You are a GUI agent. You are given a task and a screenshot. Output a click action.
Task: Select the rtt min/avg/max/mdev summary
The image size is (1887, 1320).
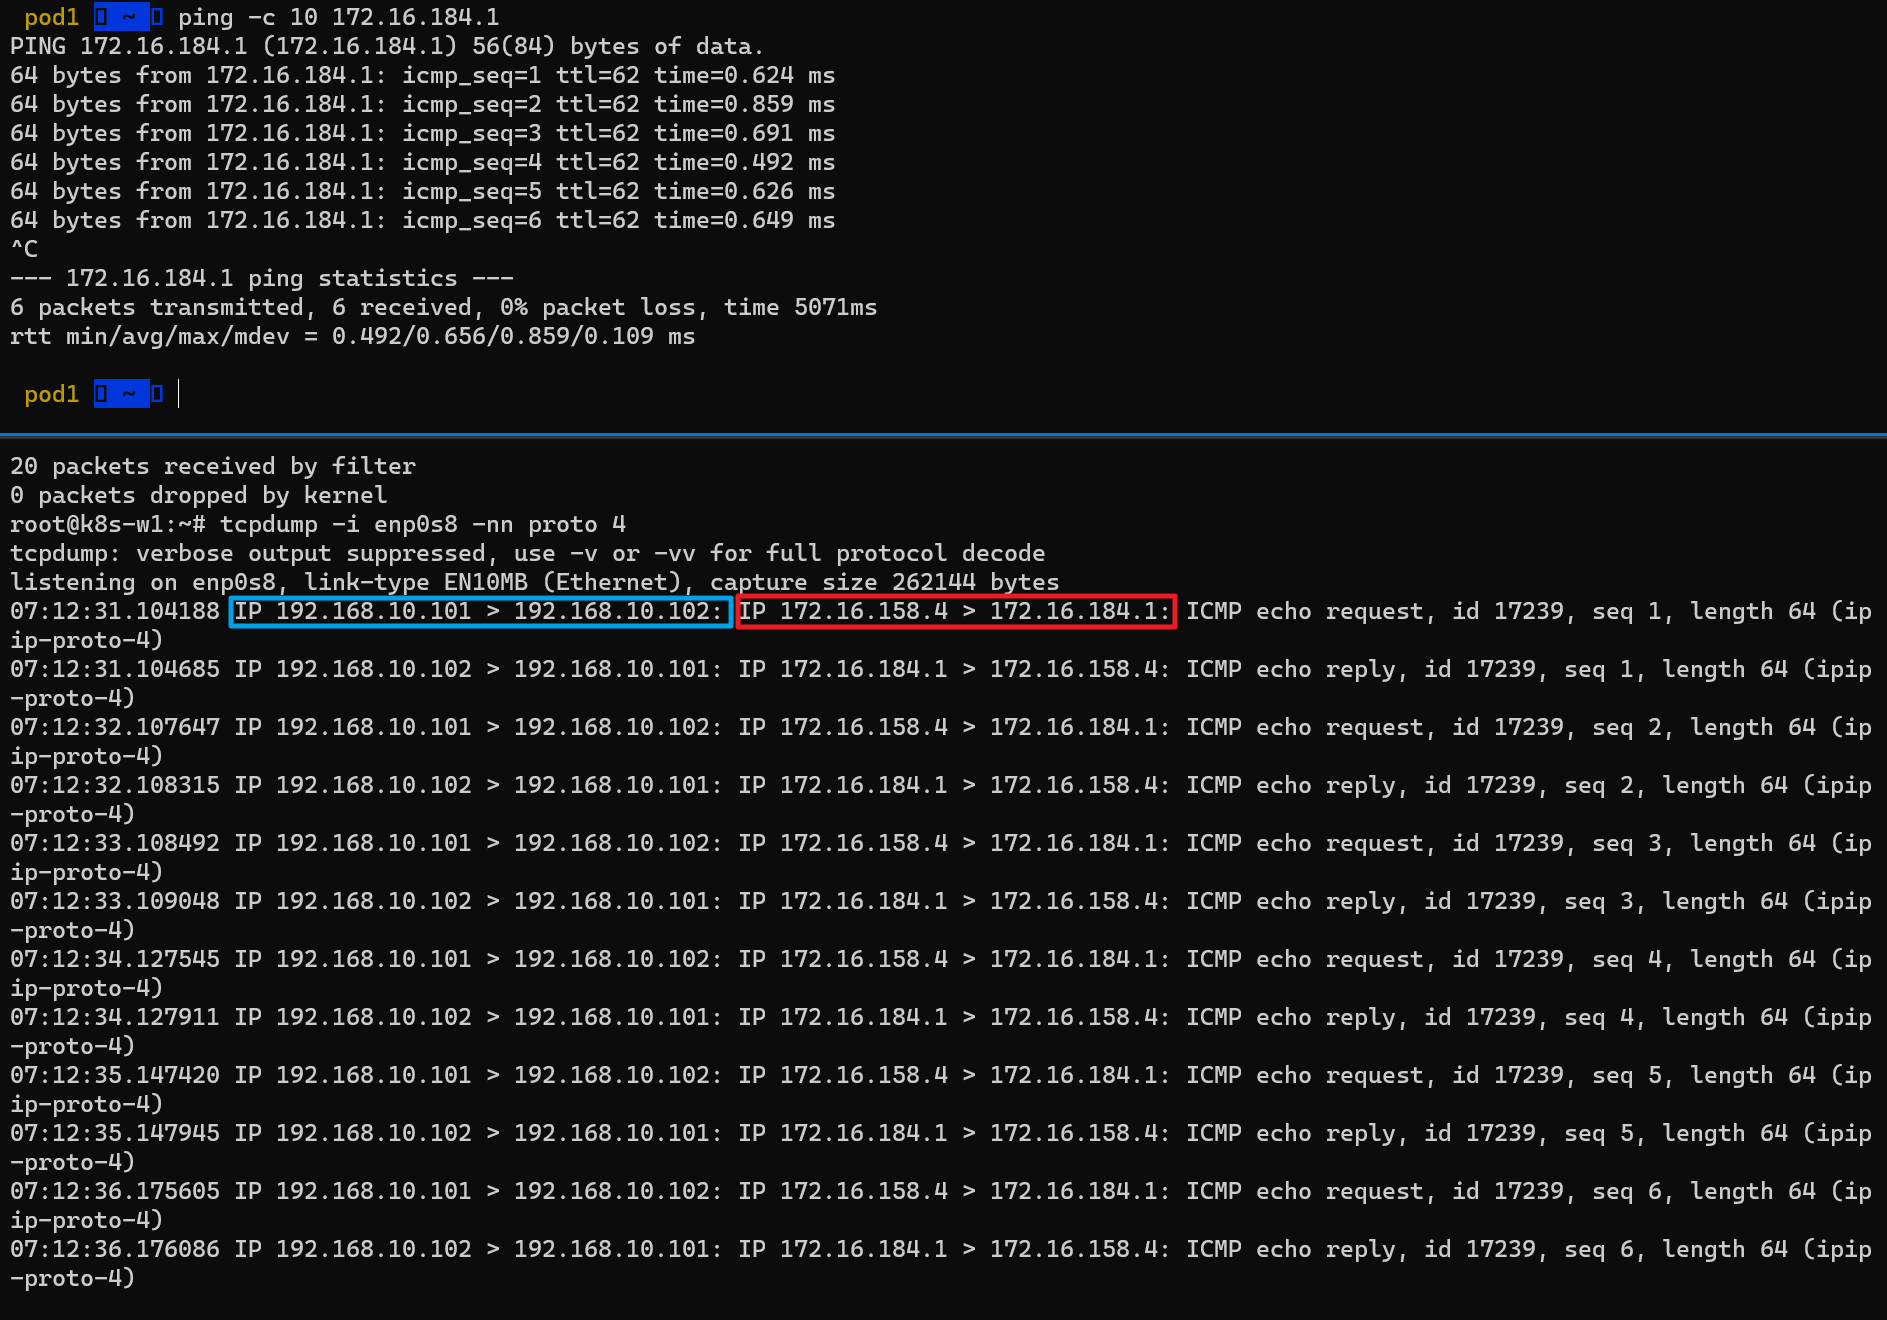[x=350, y=336]
